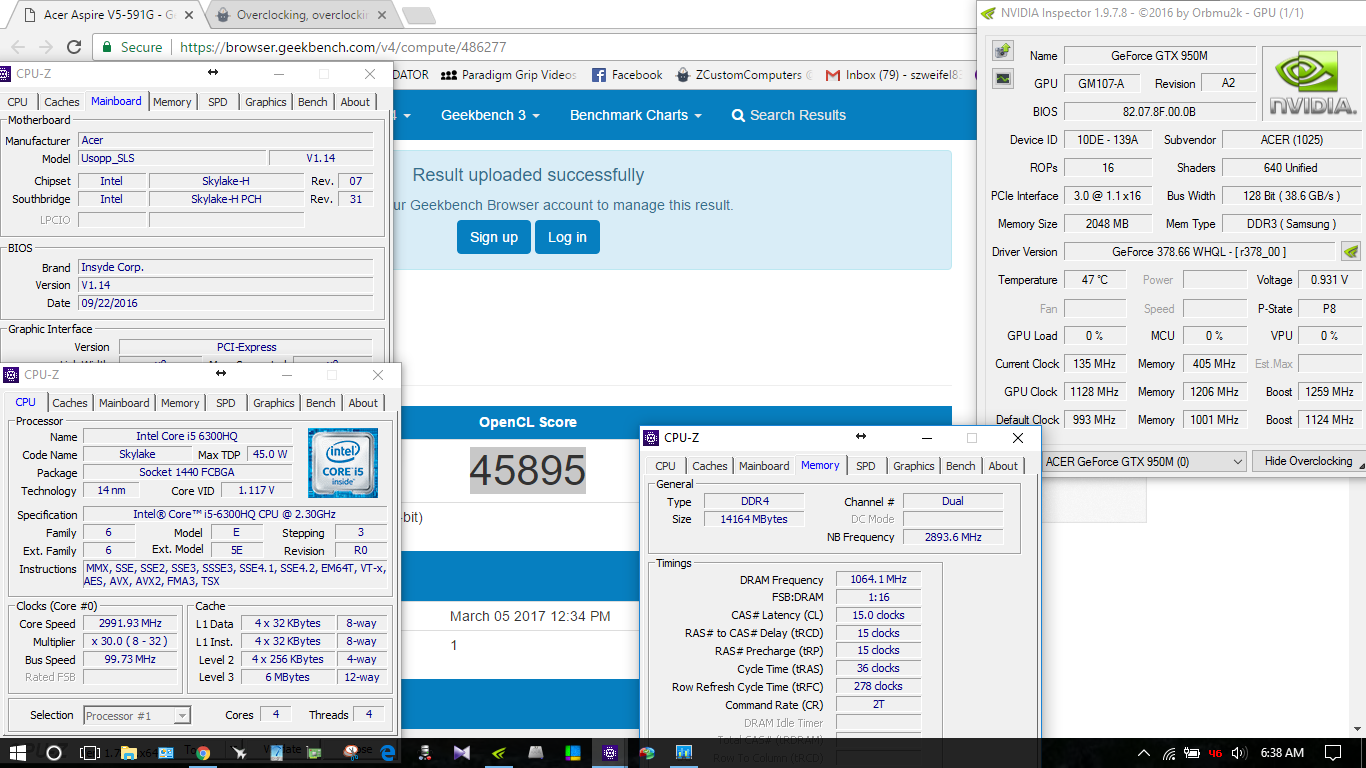
Task: Open Task View on the taskbar
Action: pyautogui.click(x=90, y=752)
